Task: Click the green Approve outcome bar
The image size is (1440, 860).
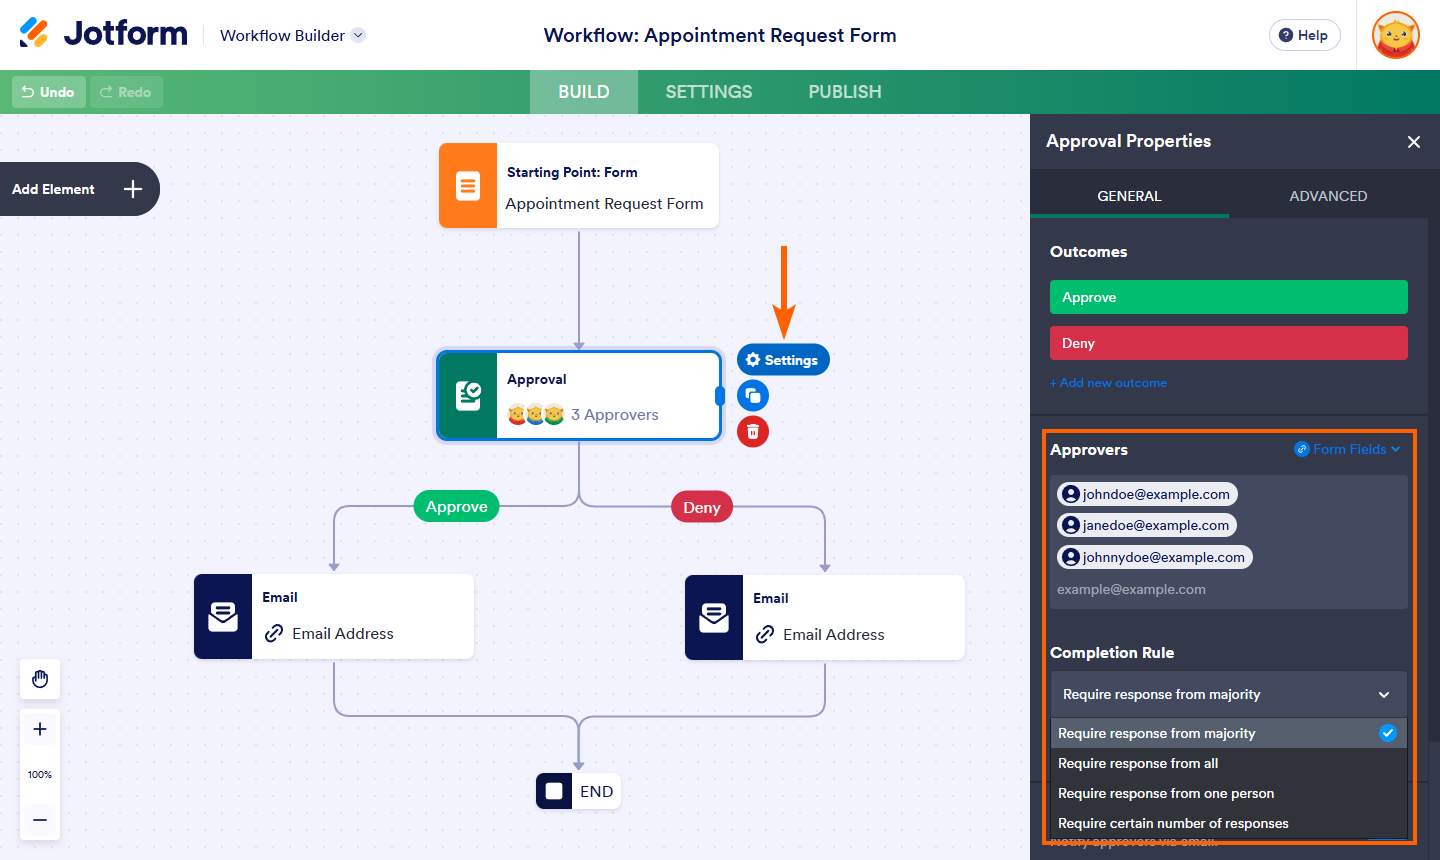Action: point(1228,297)
